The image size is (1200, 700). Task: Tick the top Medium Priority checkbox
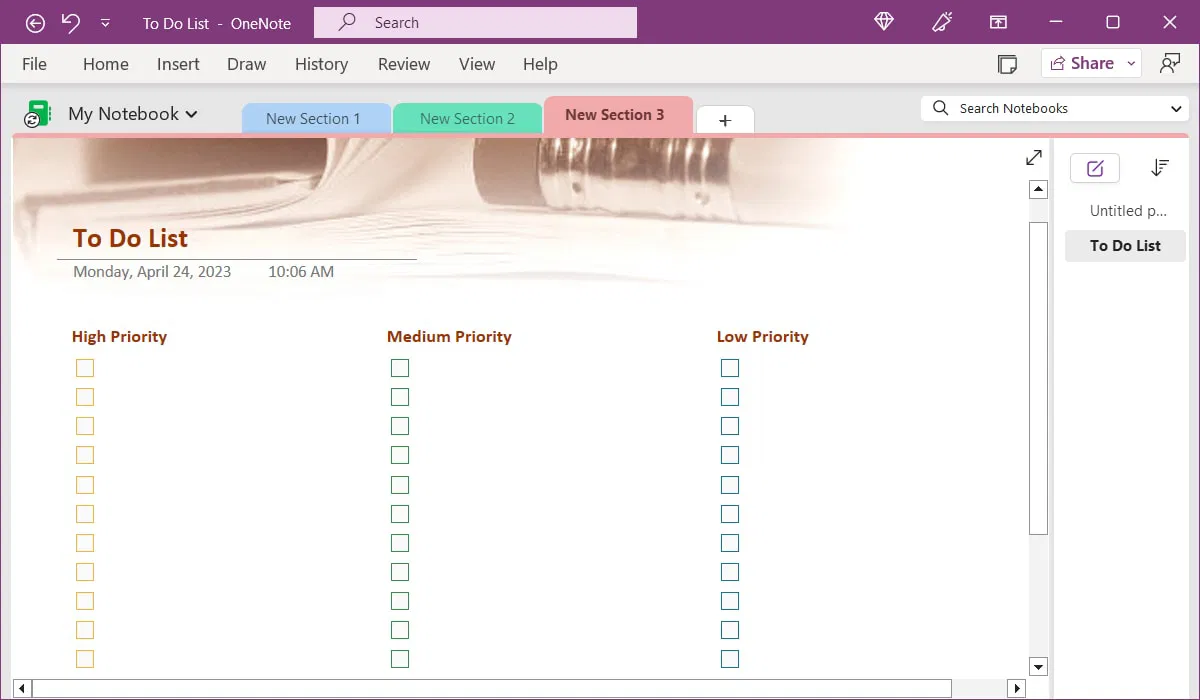pyautogui.click(x=400, y=368)
